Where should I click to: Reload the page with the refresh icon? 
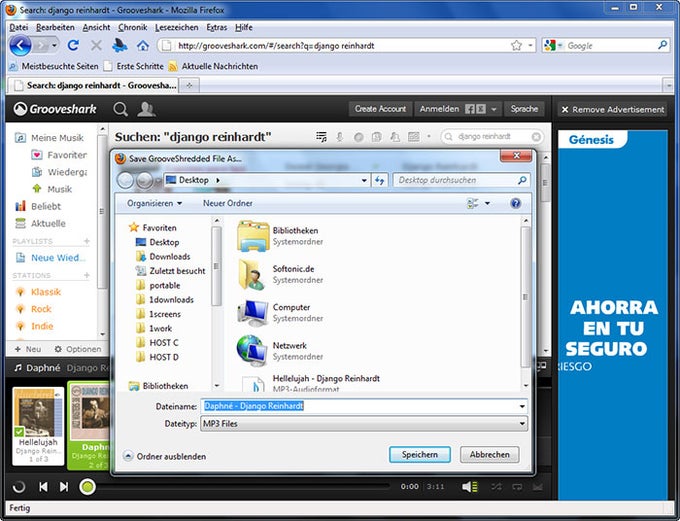[73, 45]
